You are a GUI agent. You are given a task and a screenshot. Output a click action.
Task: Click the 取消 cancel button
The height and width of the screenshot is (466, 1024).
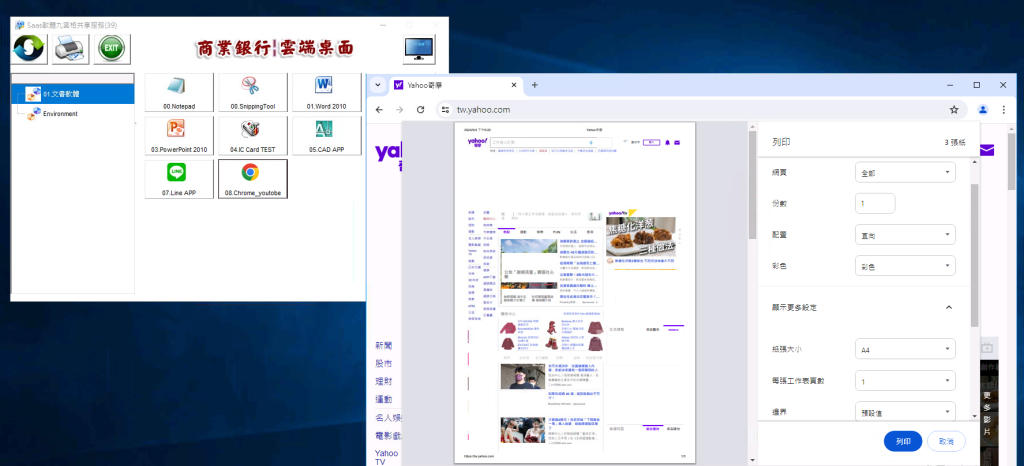946,441
